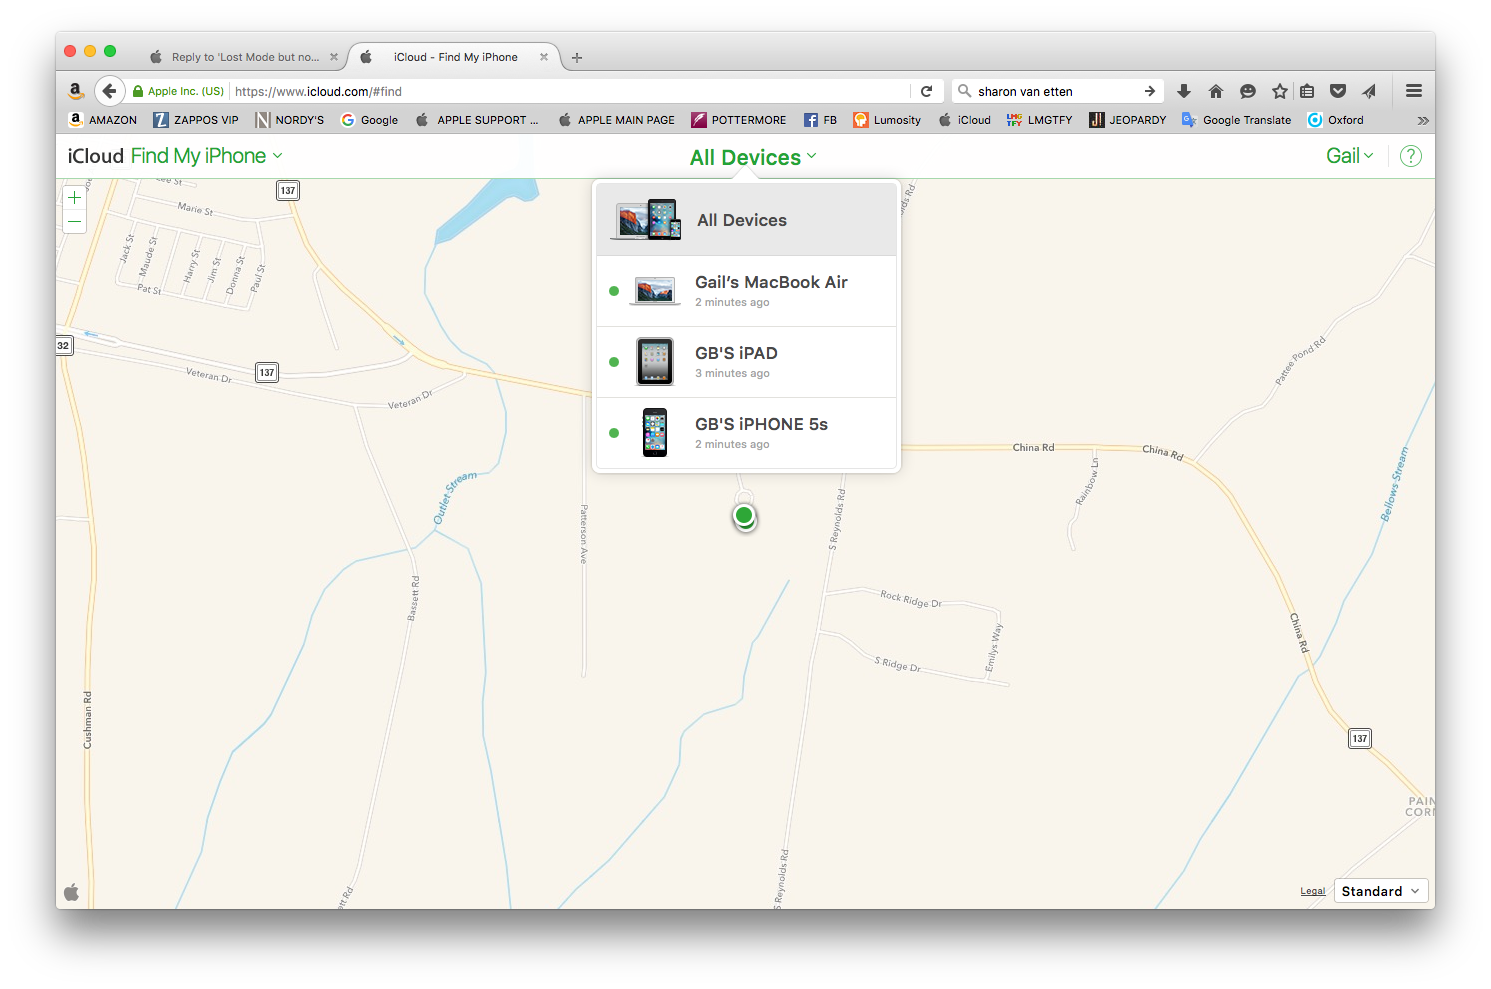
Task: Choose GB'S iPHONE 5s in device list
Action: (x=746, y=433)
